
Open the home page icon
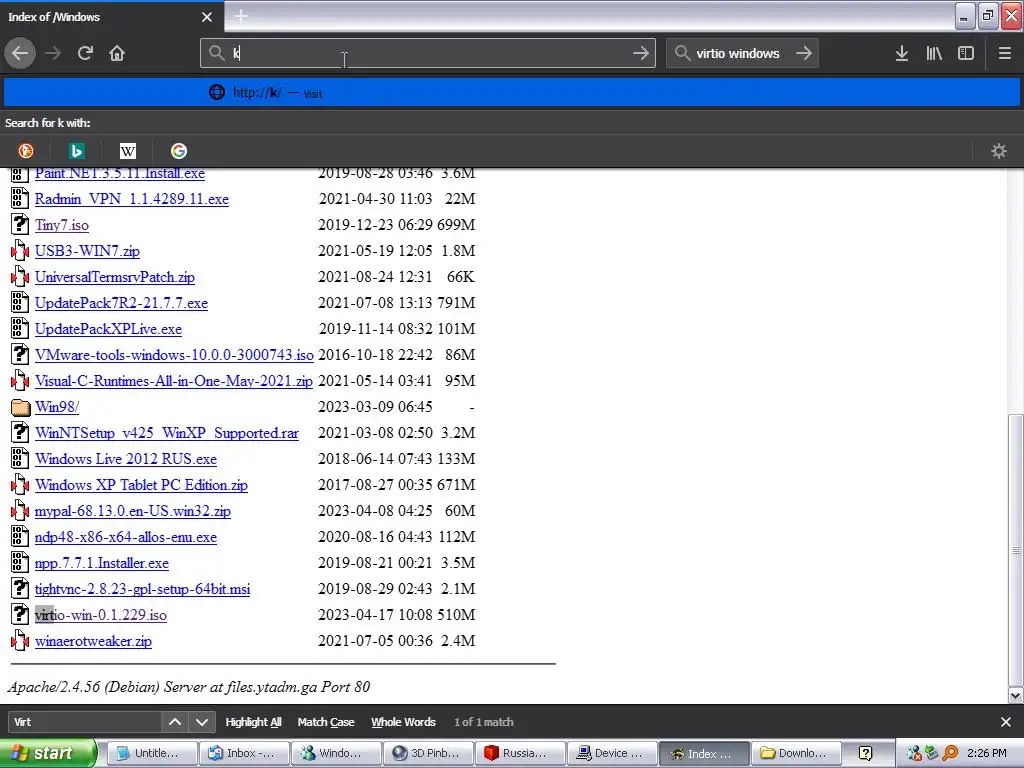(117, 54)
